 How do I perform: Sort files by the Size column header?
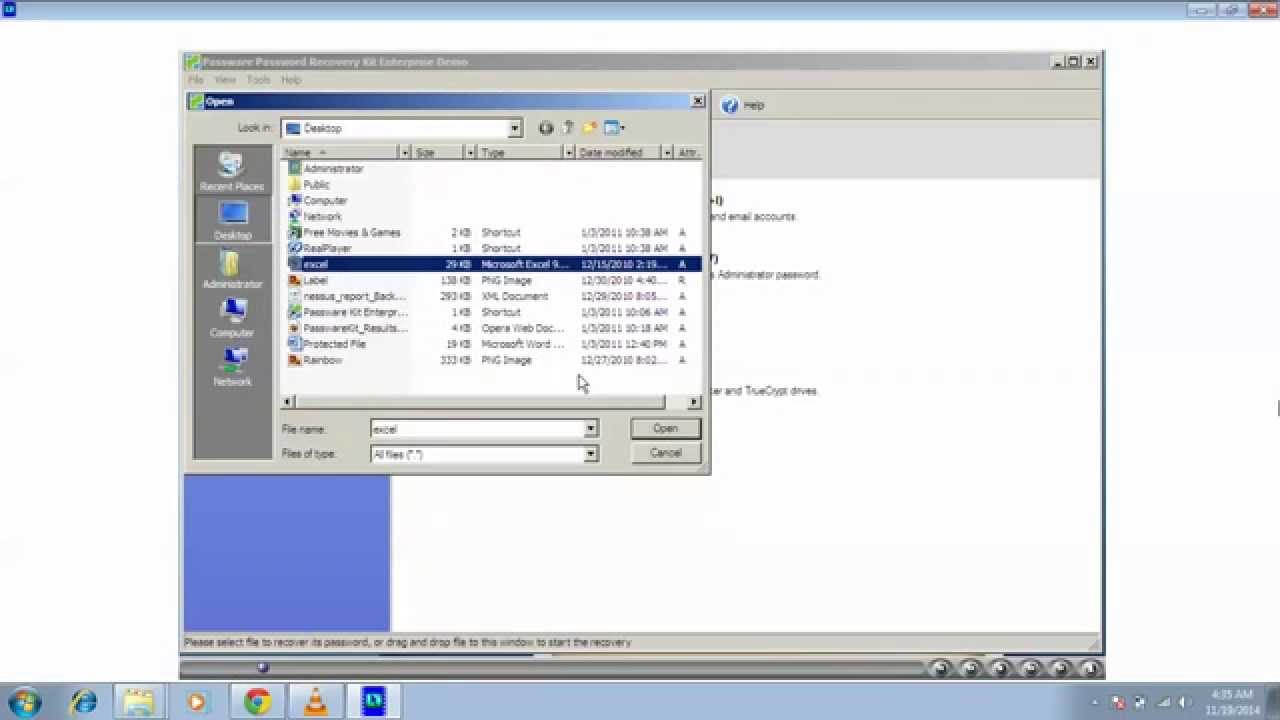pos(437,153)
